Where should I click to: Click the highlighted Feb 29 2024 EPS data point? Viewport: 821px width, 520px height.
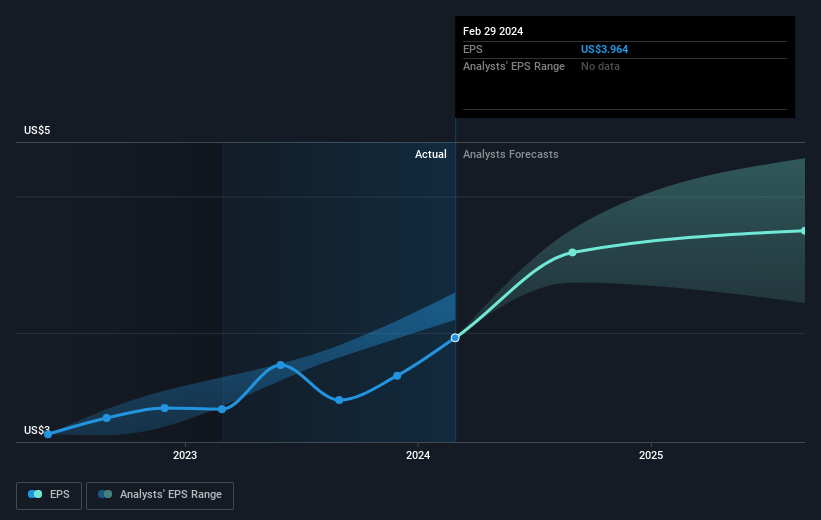455,338
